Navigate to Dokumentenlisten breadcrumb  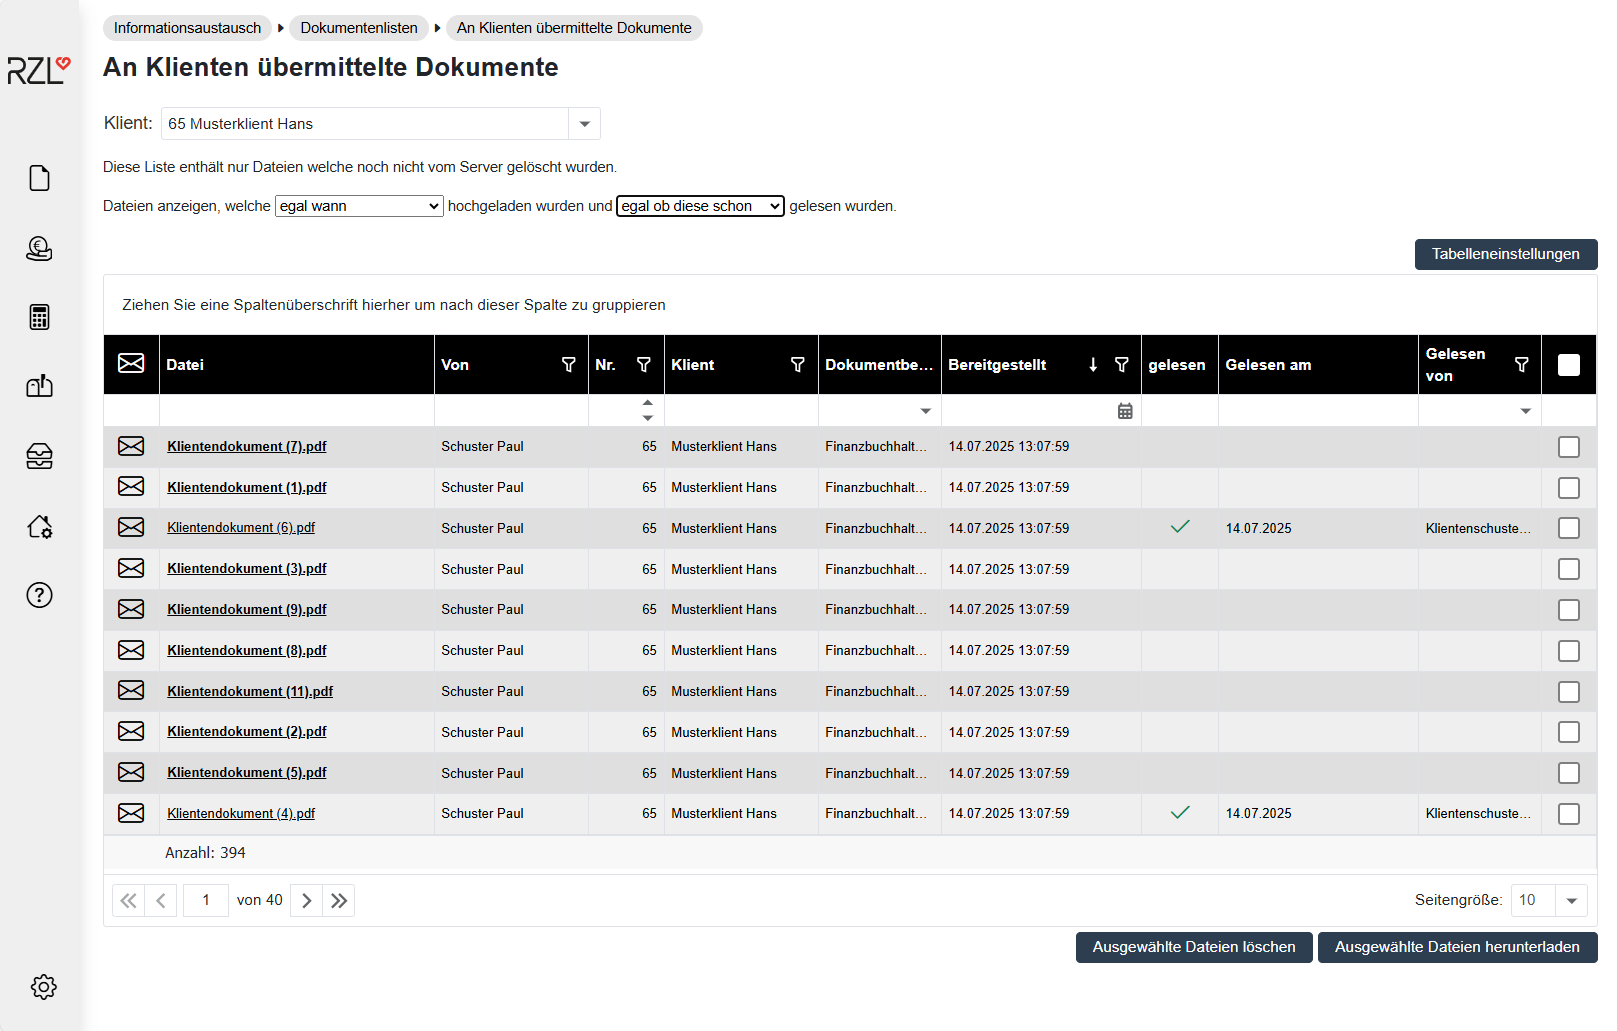359,28
